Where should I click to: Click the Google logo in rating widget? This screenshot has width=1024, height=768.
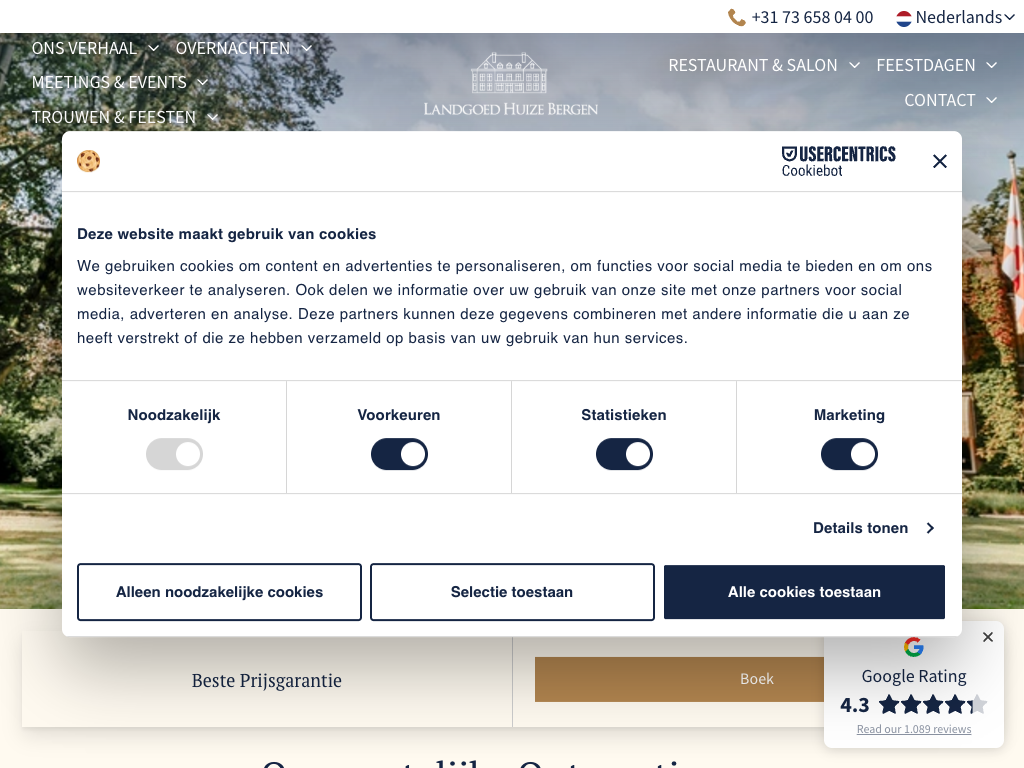[913, 647]
